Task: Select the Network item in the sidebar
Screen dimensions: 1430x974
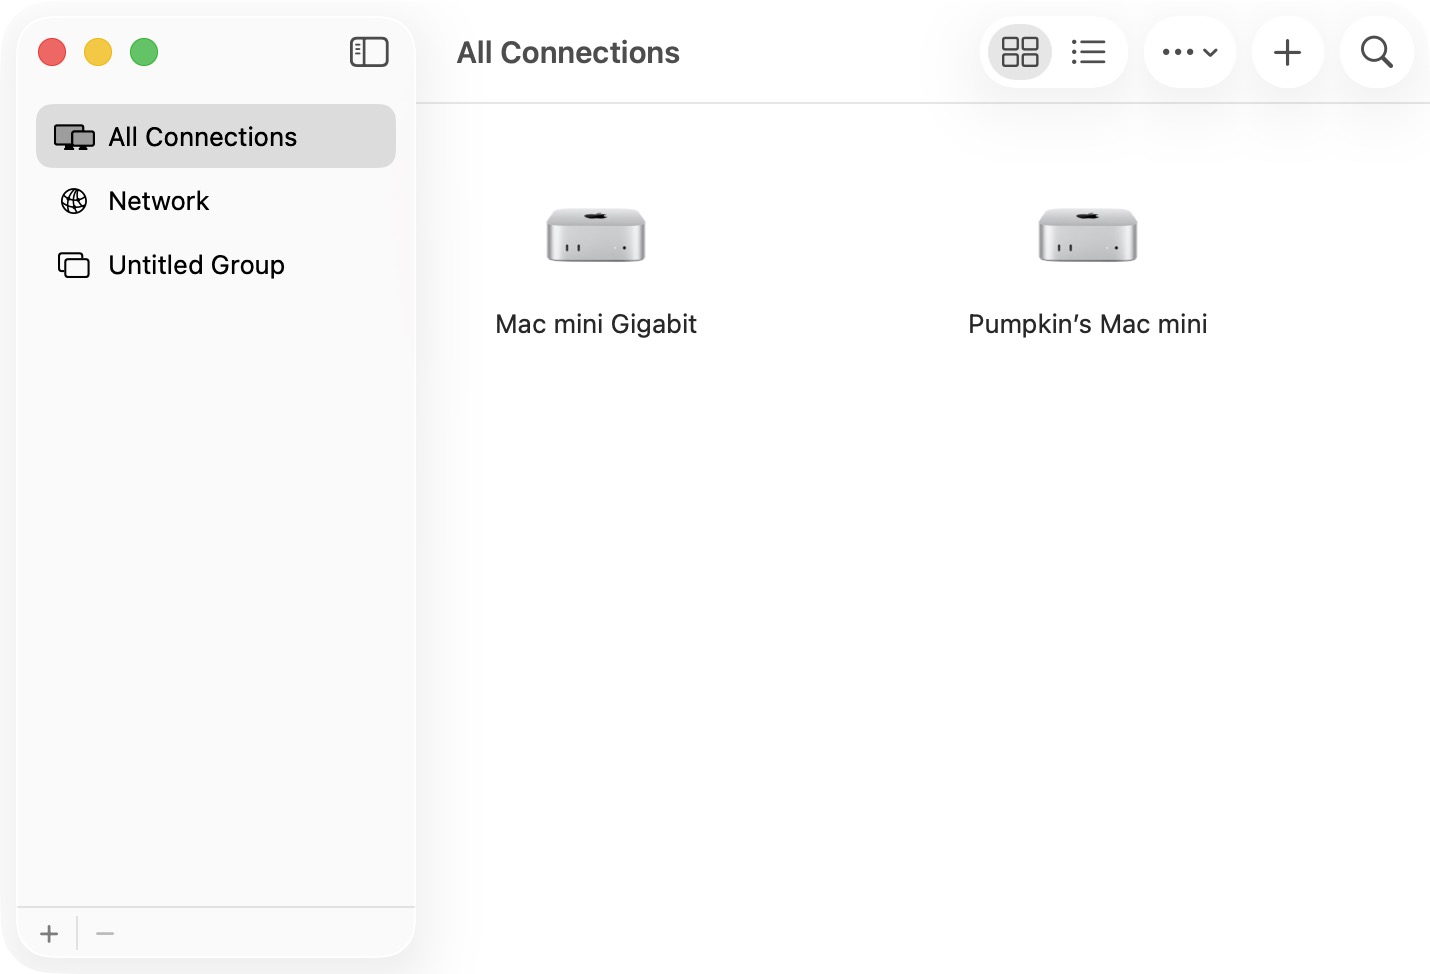Action: click(158, 201)
